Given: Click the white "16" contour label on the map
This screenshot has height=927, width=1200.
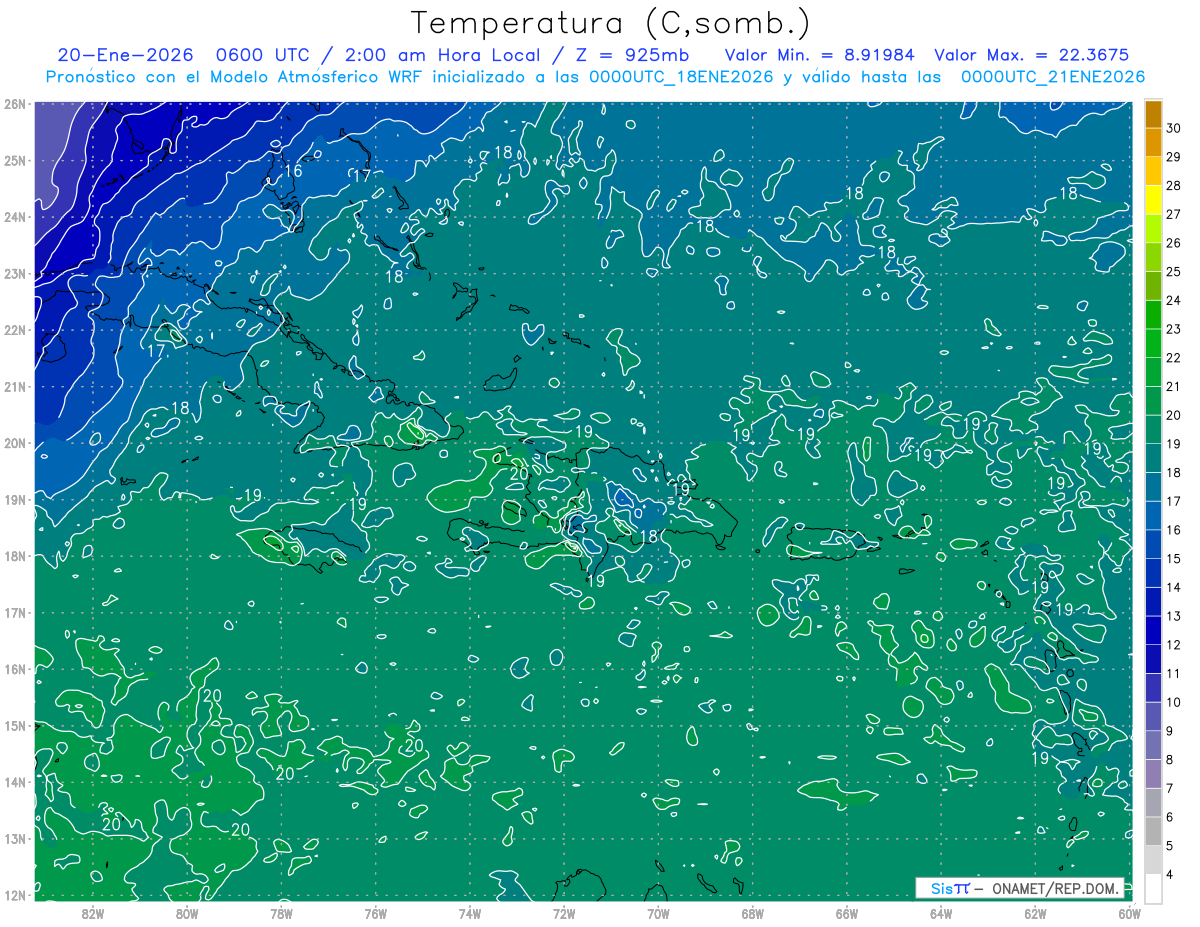Looking at the screenshot, I should pos(293,172).
